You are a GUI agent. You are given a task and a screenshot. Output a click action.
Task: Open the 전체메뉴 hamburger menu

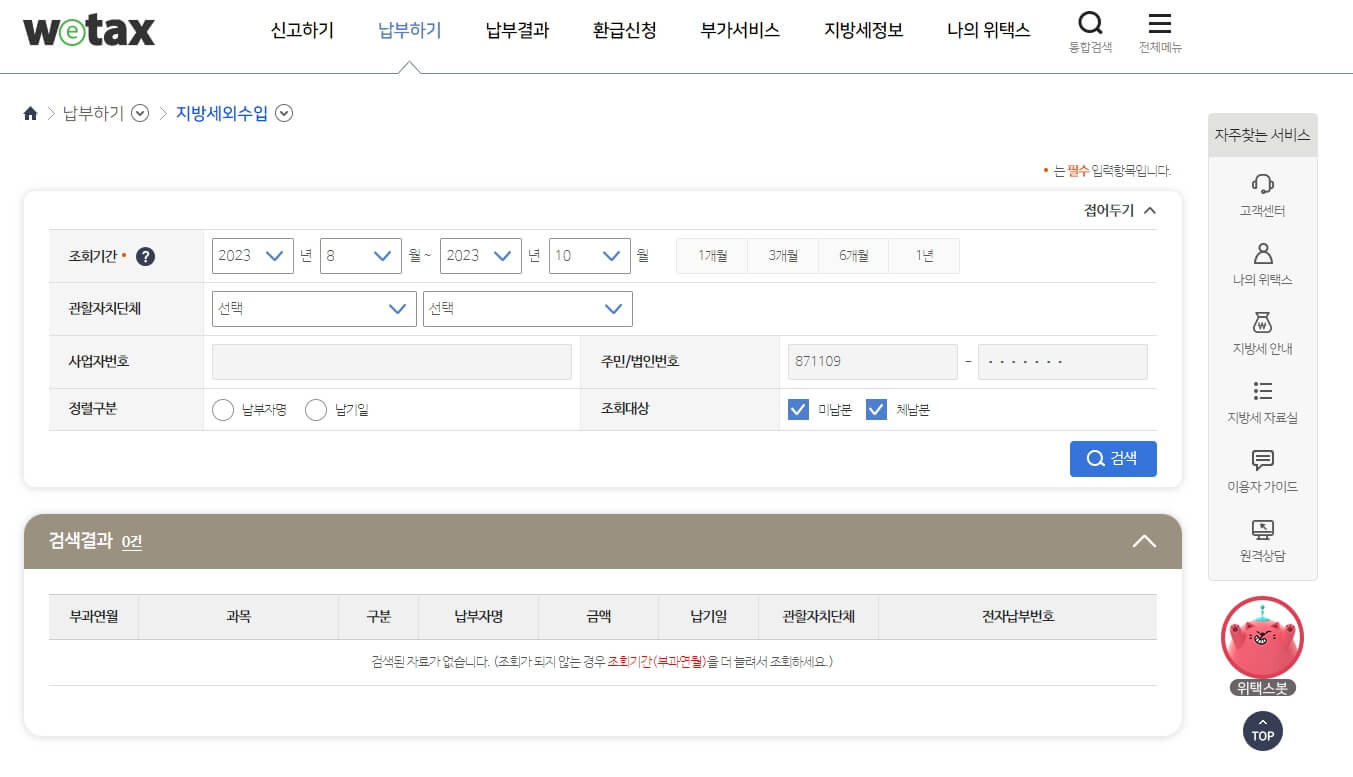pyautogui.click(x=1160, y=24)
